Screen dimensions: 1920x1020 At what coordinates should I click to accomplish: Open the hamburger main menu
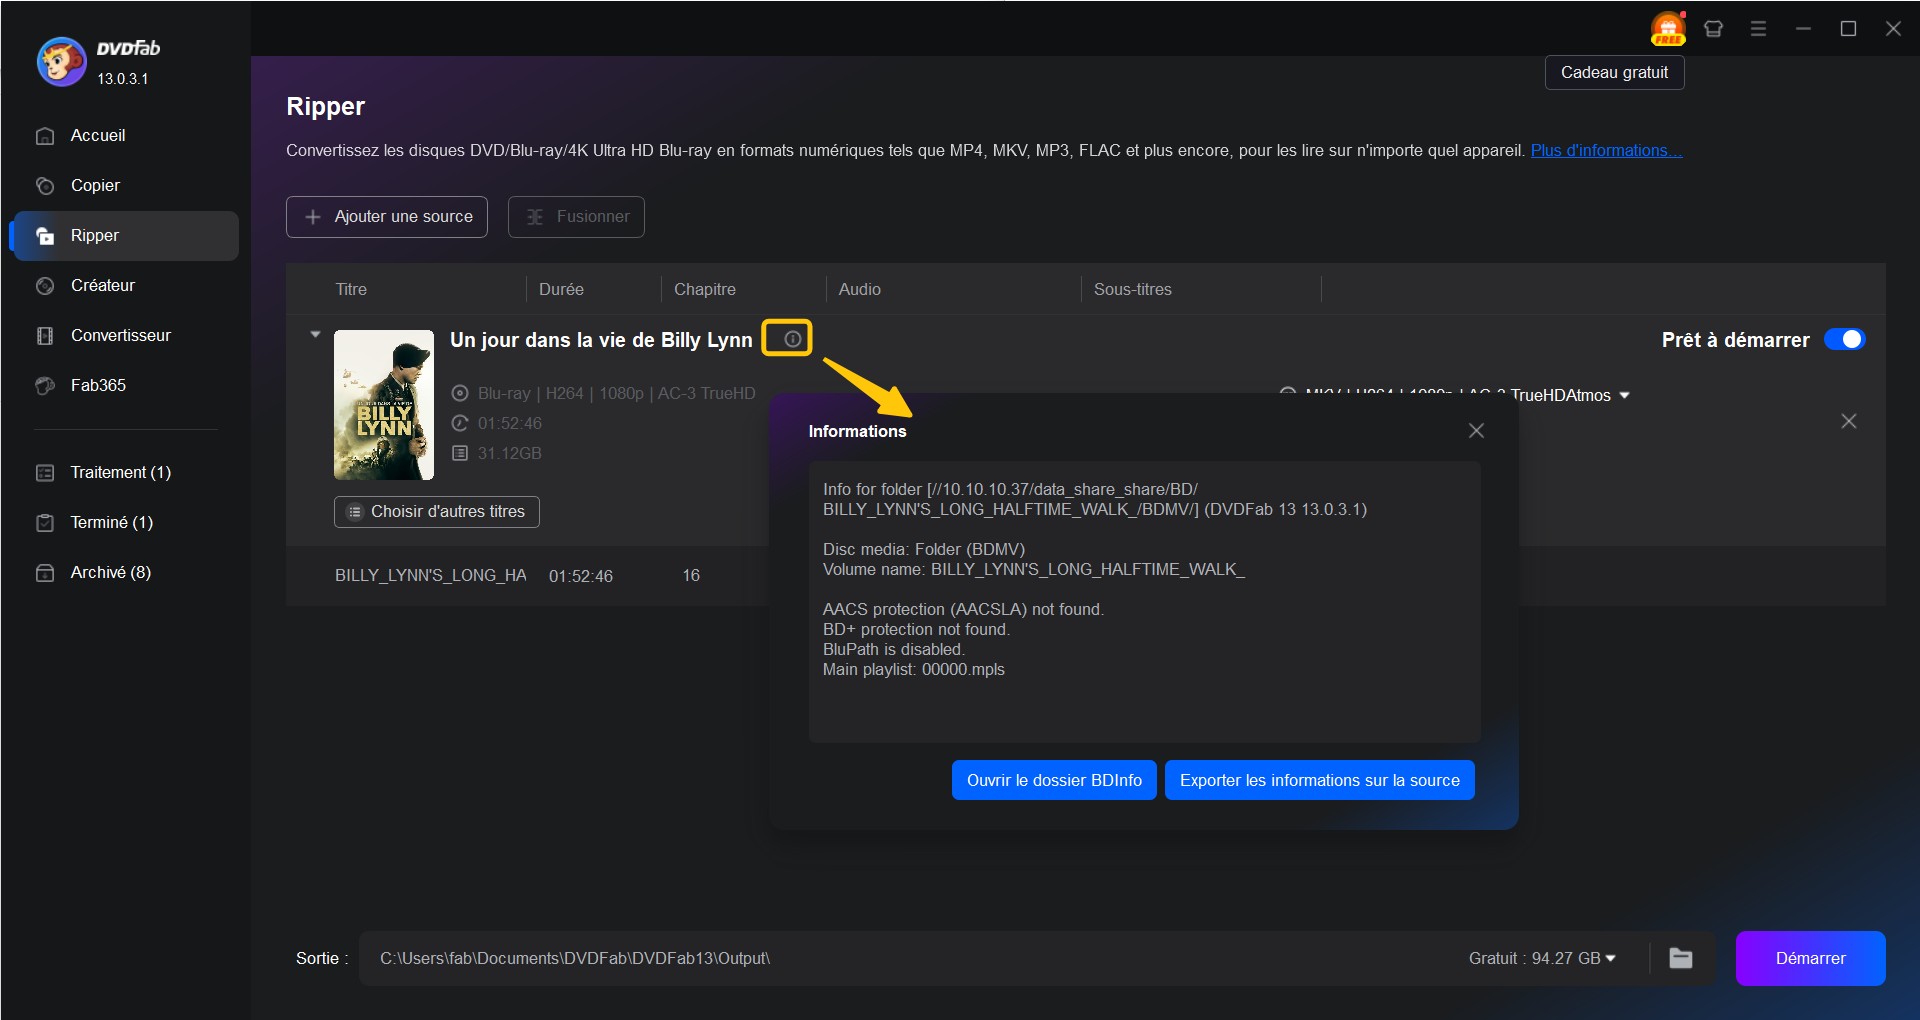1758,29
